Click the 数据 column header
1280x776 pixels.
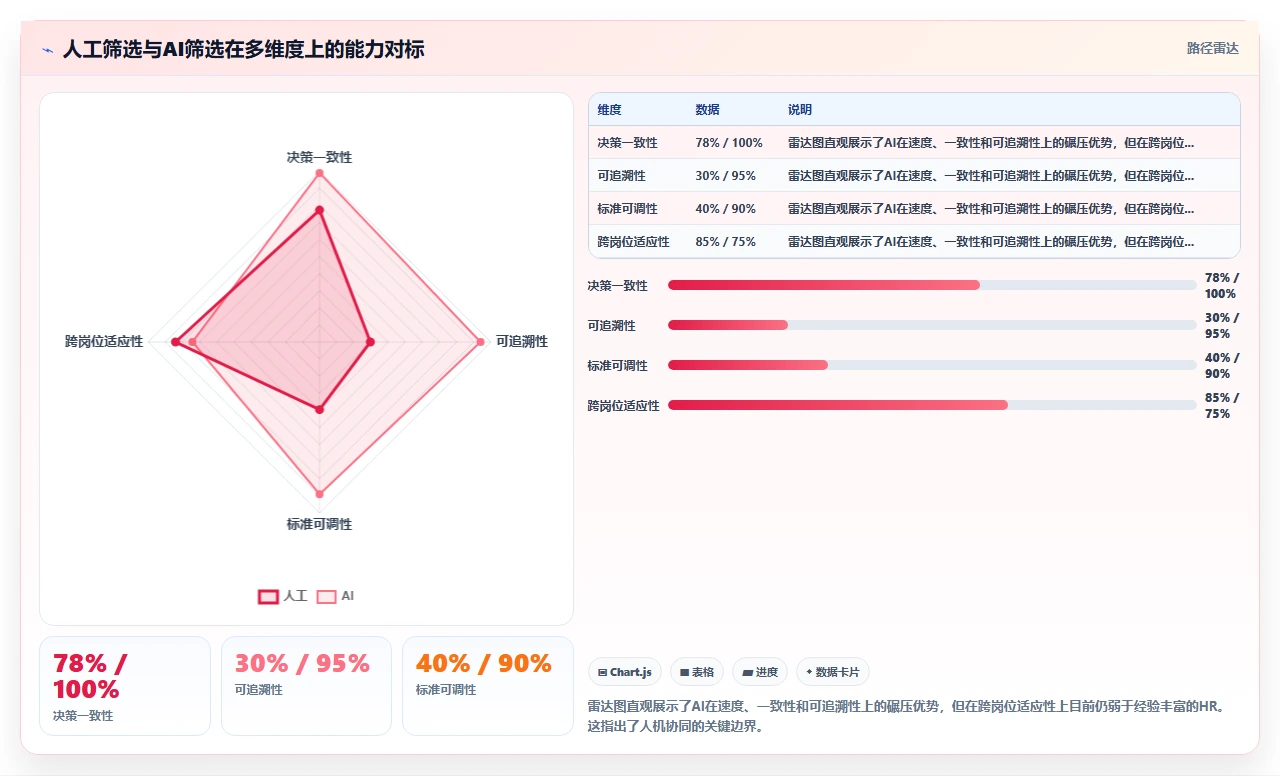pos(707,110)
